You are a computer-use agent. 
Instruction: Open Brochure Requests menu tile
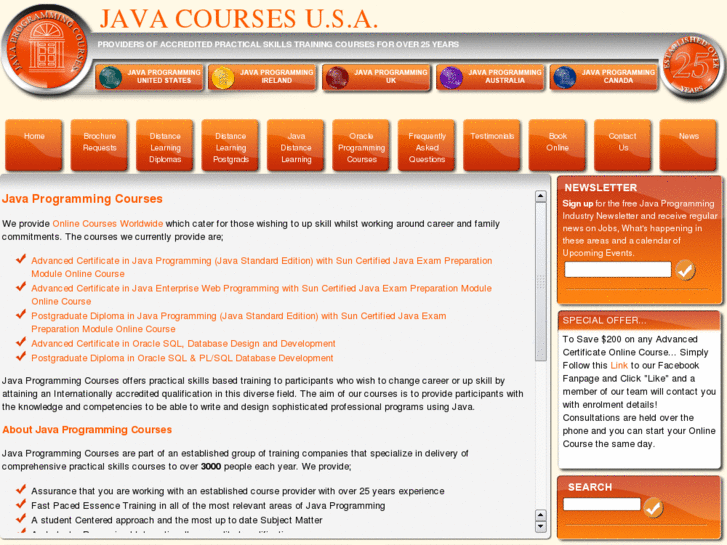point(99,145)
